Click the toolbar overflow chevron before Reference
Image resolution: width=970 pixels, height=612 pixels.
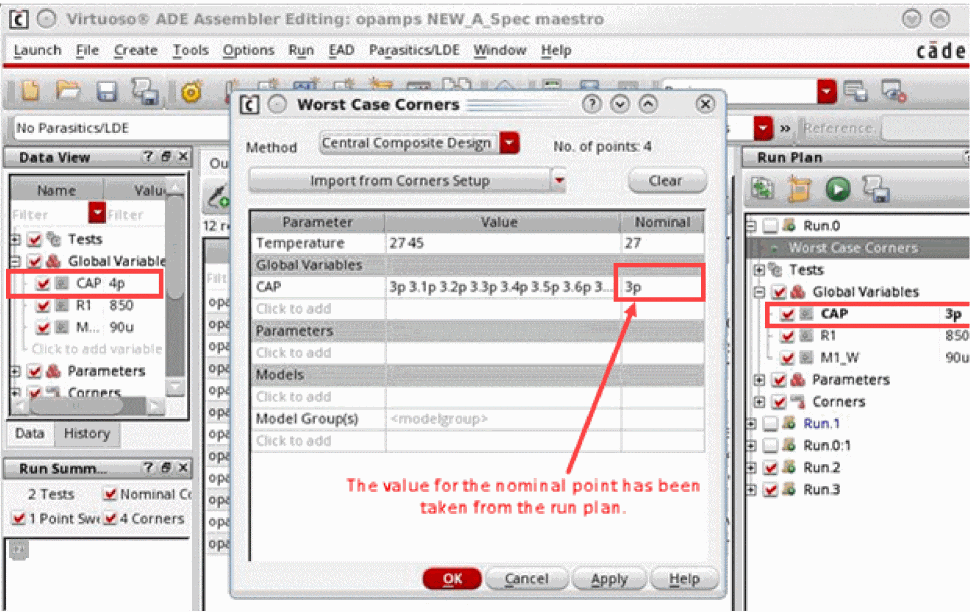click(x=785, y=128)
